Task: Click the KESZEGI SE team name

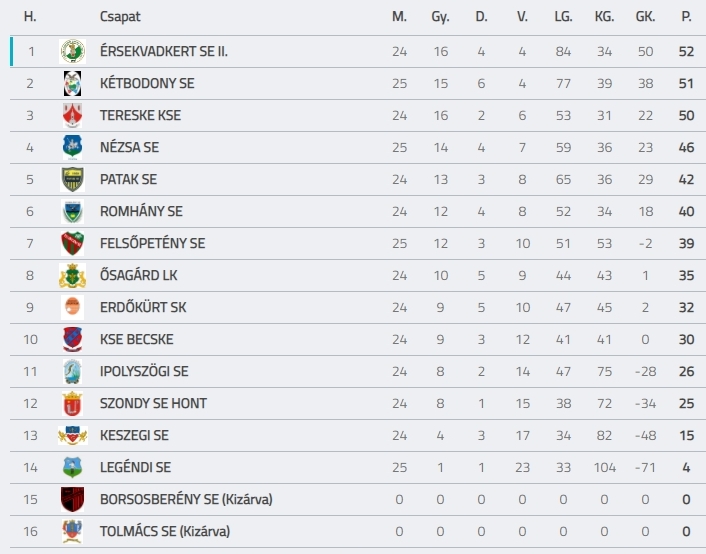Action: (x=134, y=435)
